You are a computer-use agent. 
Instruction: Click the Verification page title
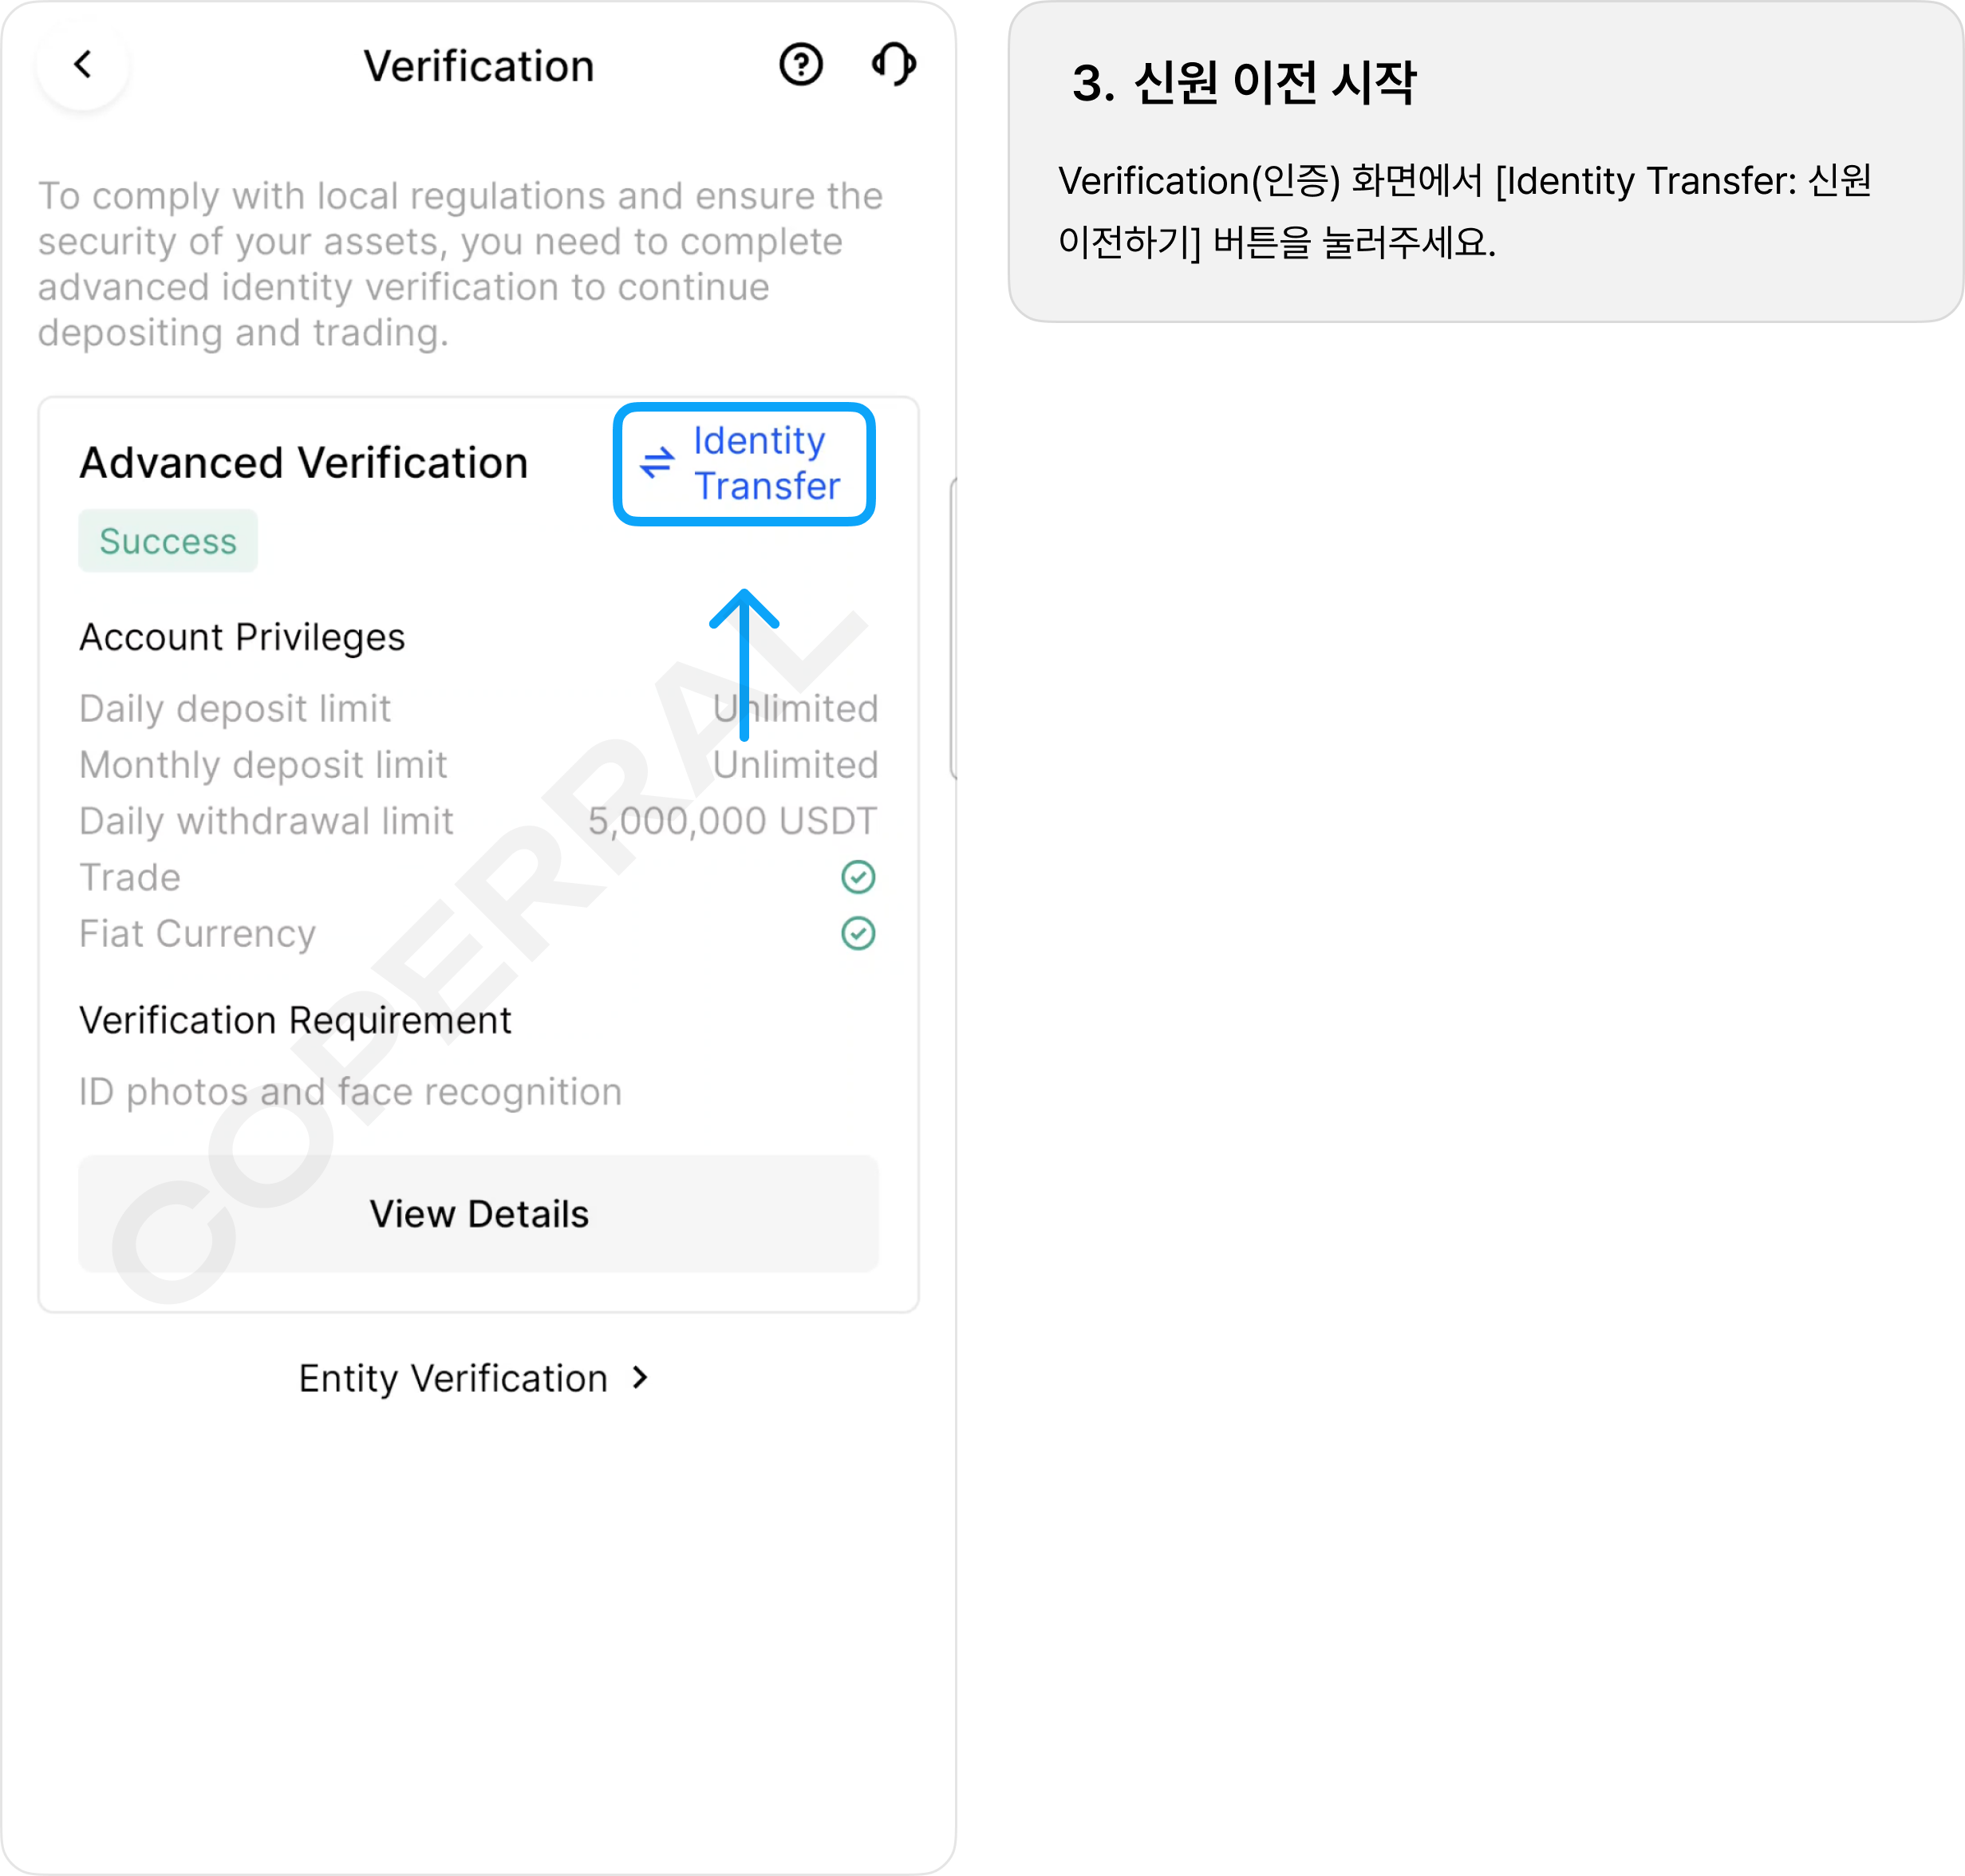(479, 66)
